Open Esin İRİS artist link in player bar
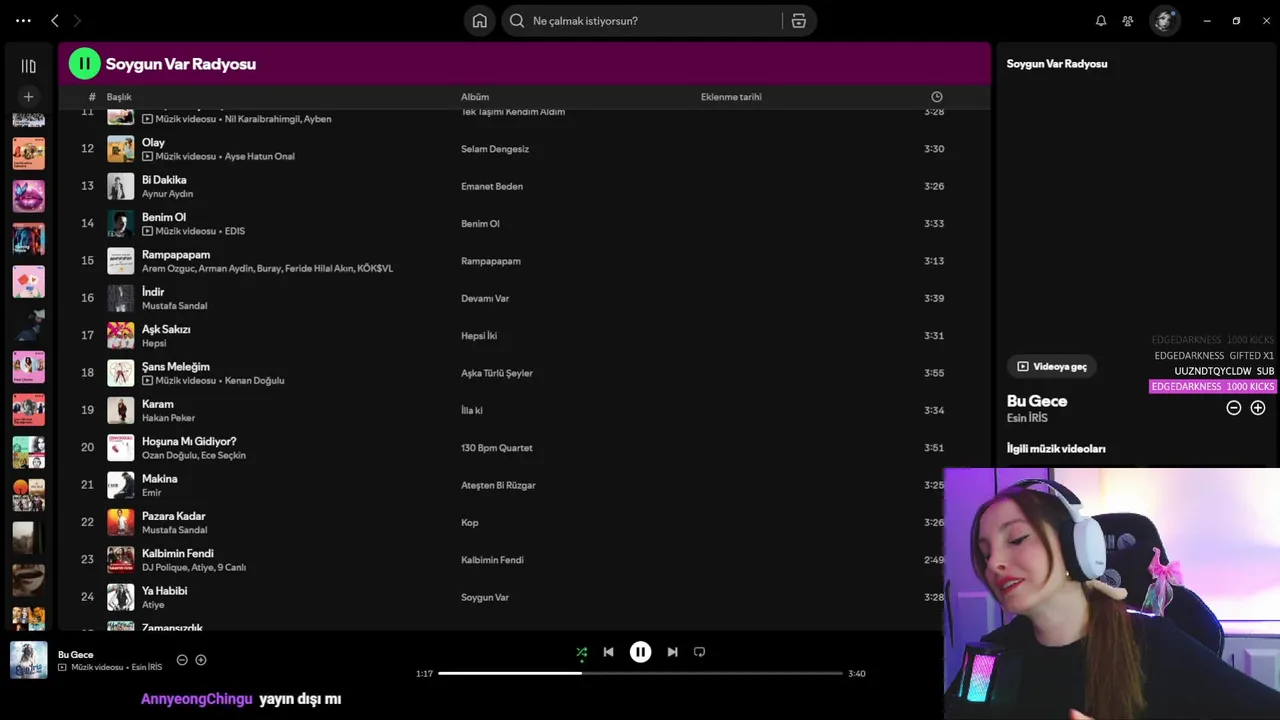The height and width of the screenshot is (720, 1280). point(147,667)
